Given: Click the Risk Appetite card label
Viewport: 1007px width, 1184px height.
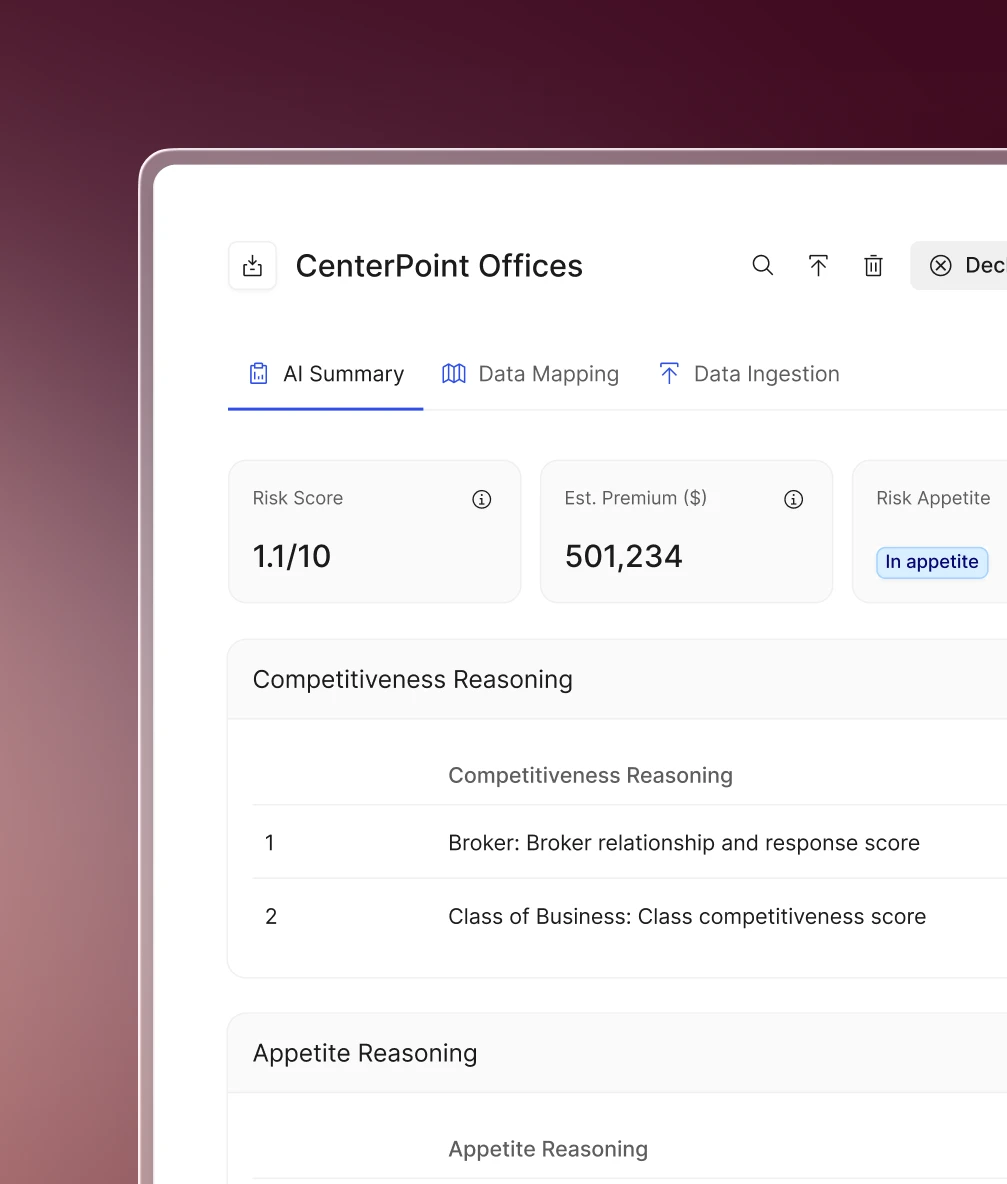Looking at the screenshot, I should [933, 498].
